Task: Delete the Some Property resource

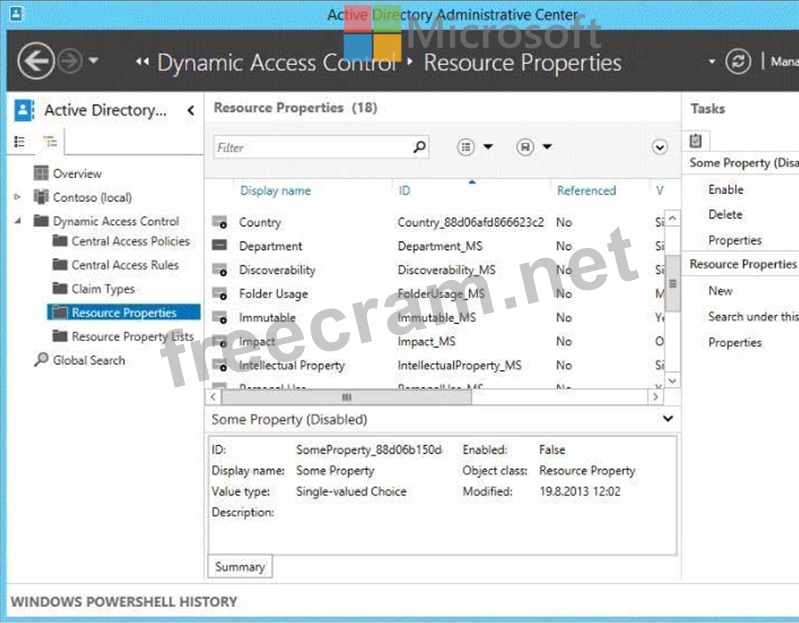Action: point(725,214)
